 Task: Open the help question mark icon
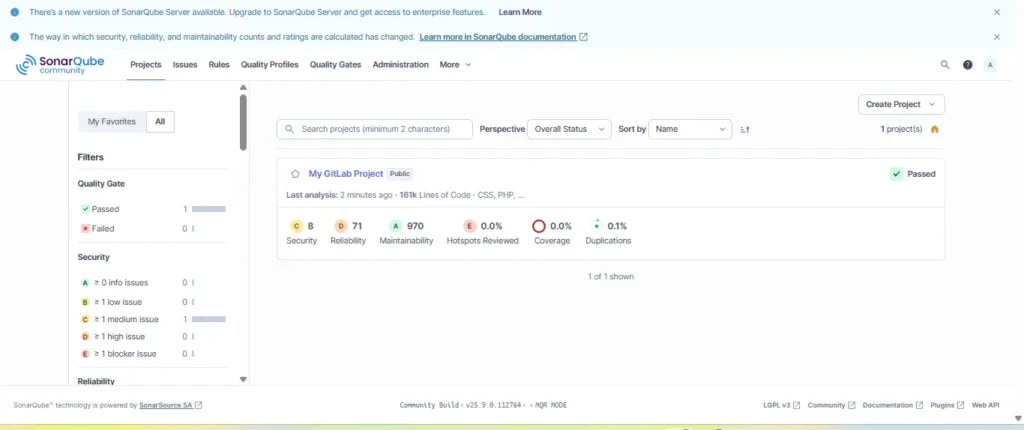point(967,65)
